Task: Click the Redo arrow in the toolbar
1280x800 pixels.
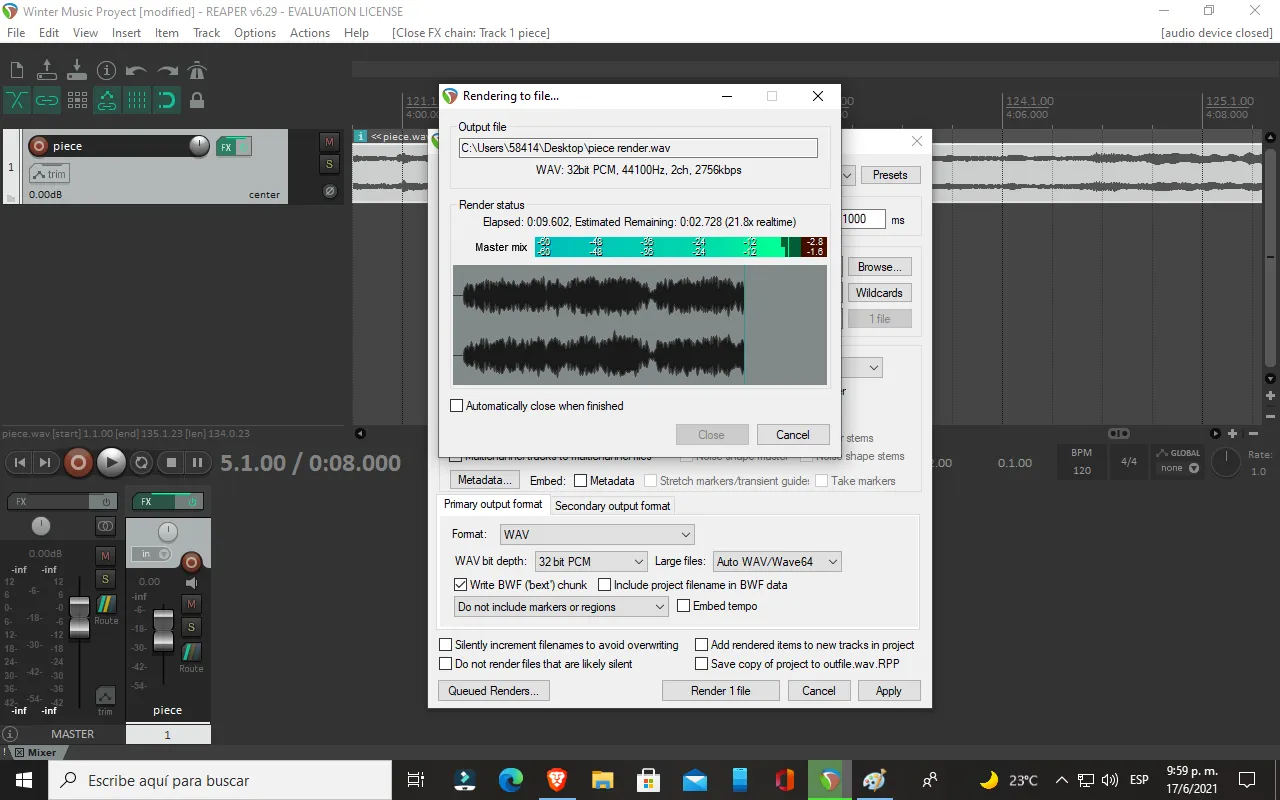Action: pos(167,70)
